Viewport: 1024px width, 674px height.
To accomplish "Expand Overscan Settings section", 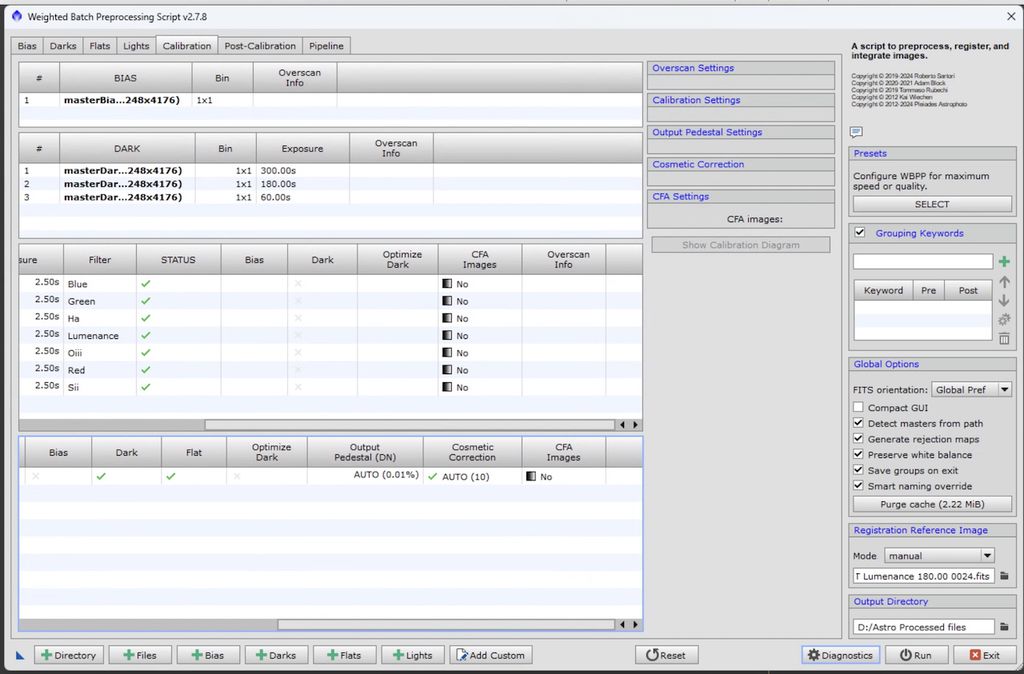I will click(x=741, y=68).
